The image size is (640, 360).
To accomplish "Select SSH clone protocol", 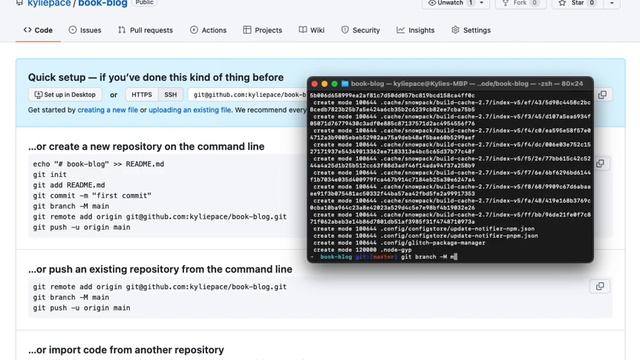I will pyautogui.click(x=171, y=95).
